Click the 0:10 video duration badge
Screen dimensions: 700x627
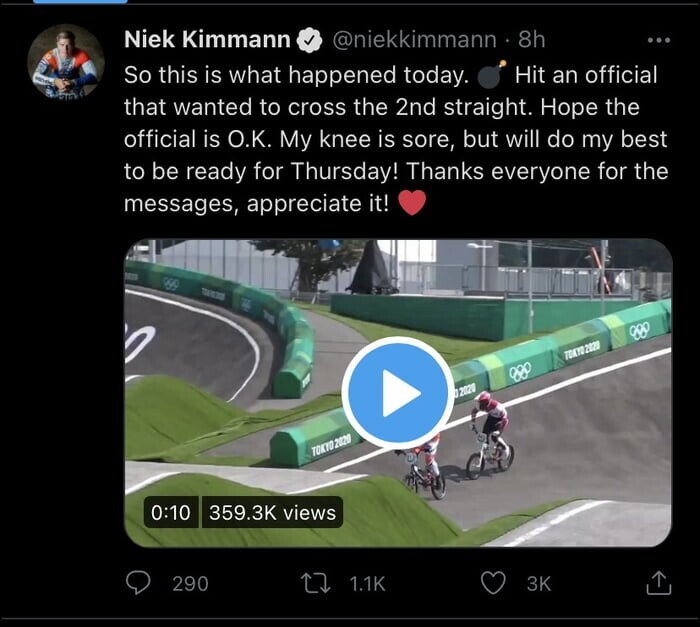pyautogui.click(x=171, y=512)
